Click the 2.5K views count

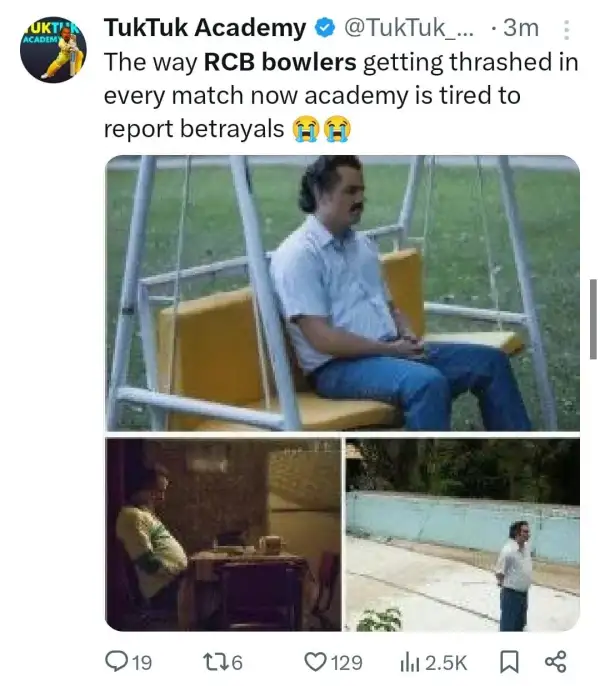click(446, 662)
